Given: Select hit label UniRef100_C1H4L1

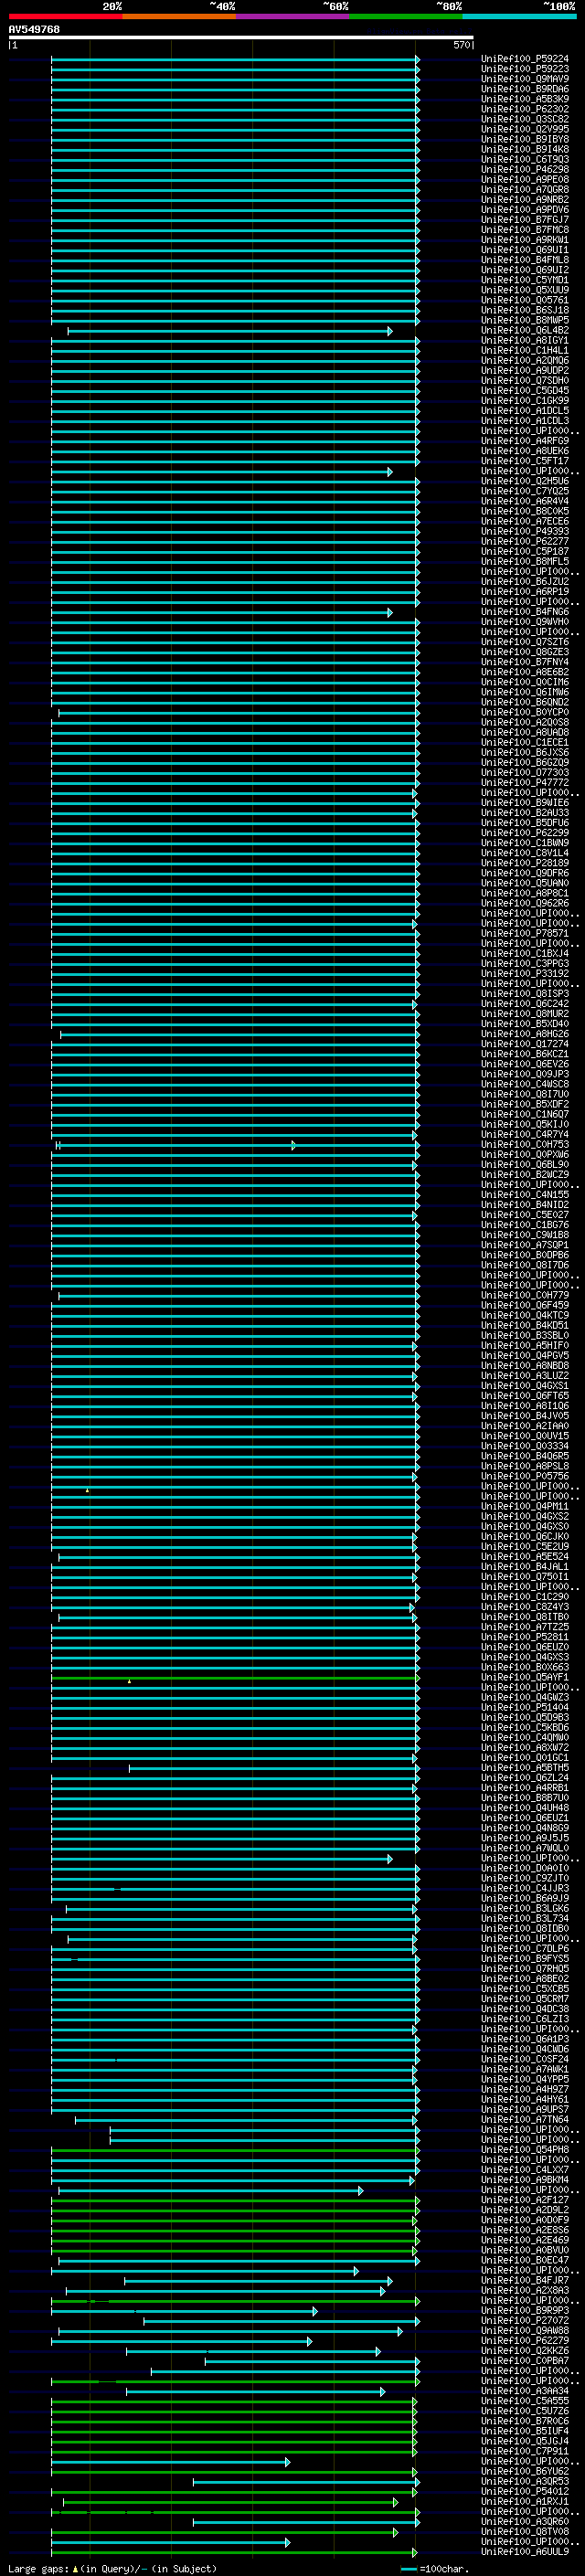Looking at the screenshot, I should coord(525,350).
